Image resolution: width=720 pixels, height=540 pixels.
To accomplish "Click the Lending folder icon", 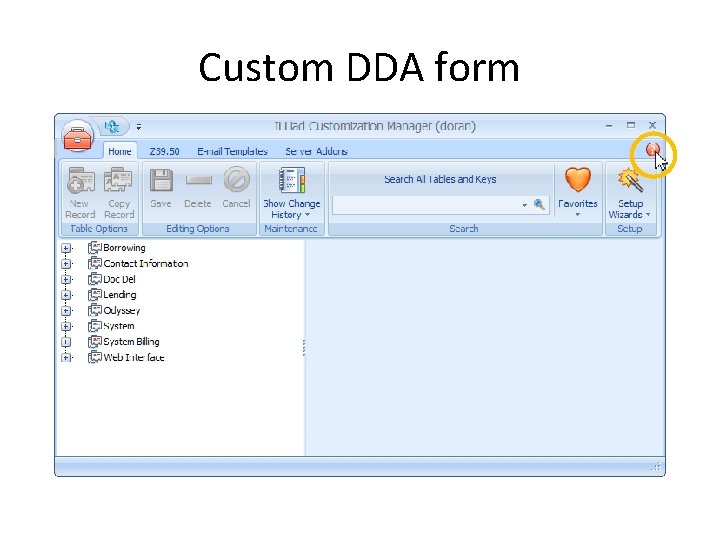I will coord(95,295).
